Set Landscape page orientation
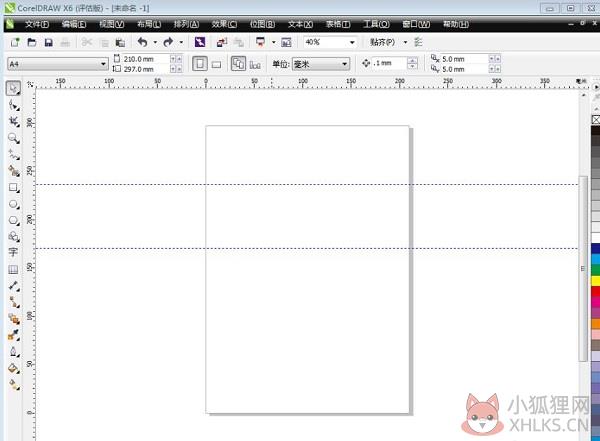Viewport: 600px width, 441px height. (x=217, y=64)
